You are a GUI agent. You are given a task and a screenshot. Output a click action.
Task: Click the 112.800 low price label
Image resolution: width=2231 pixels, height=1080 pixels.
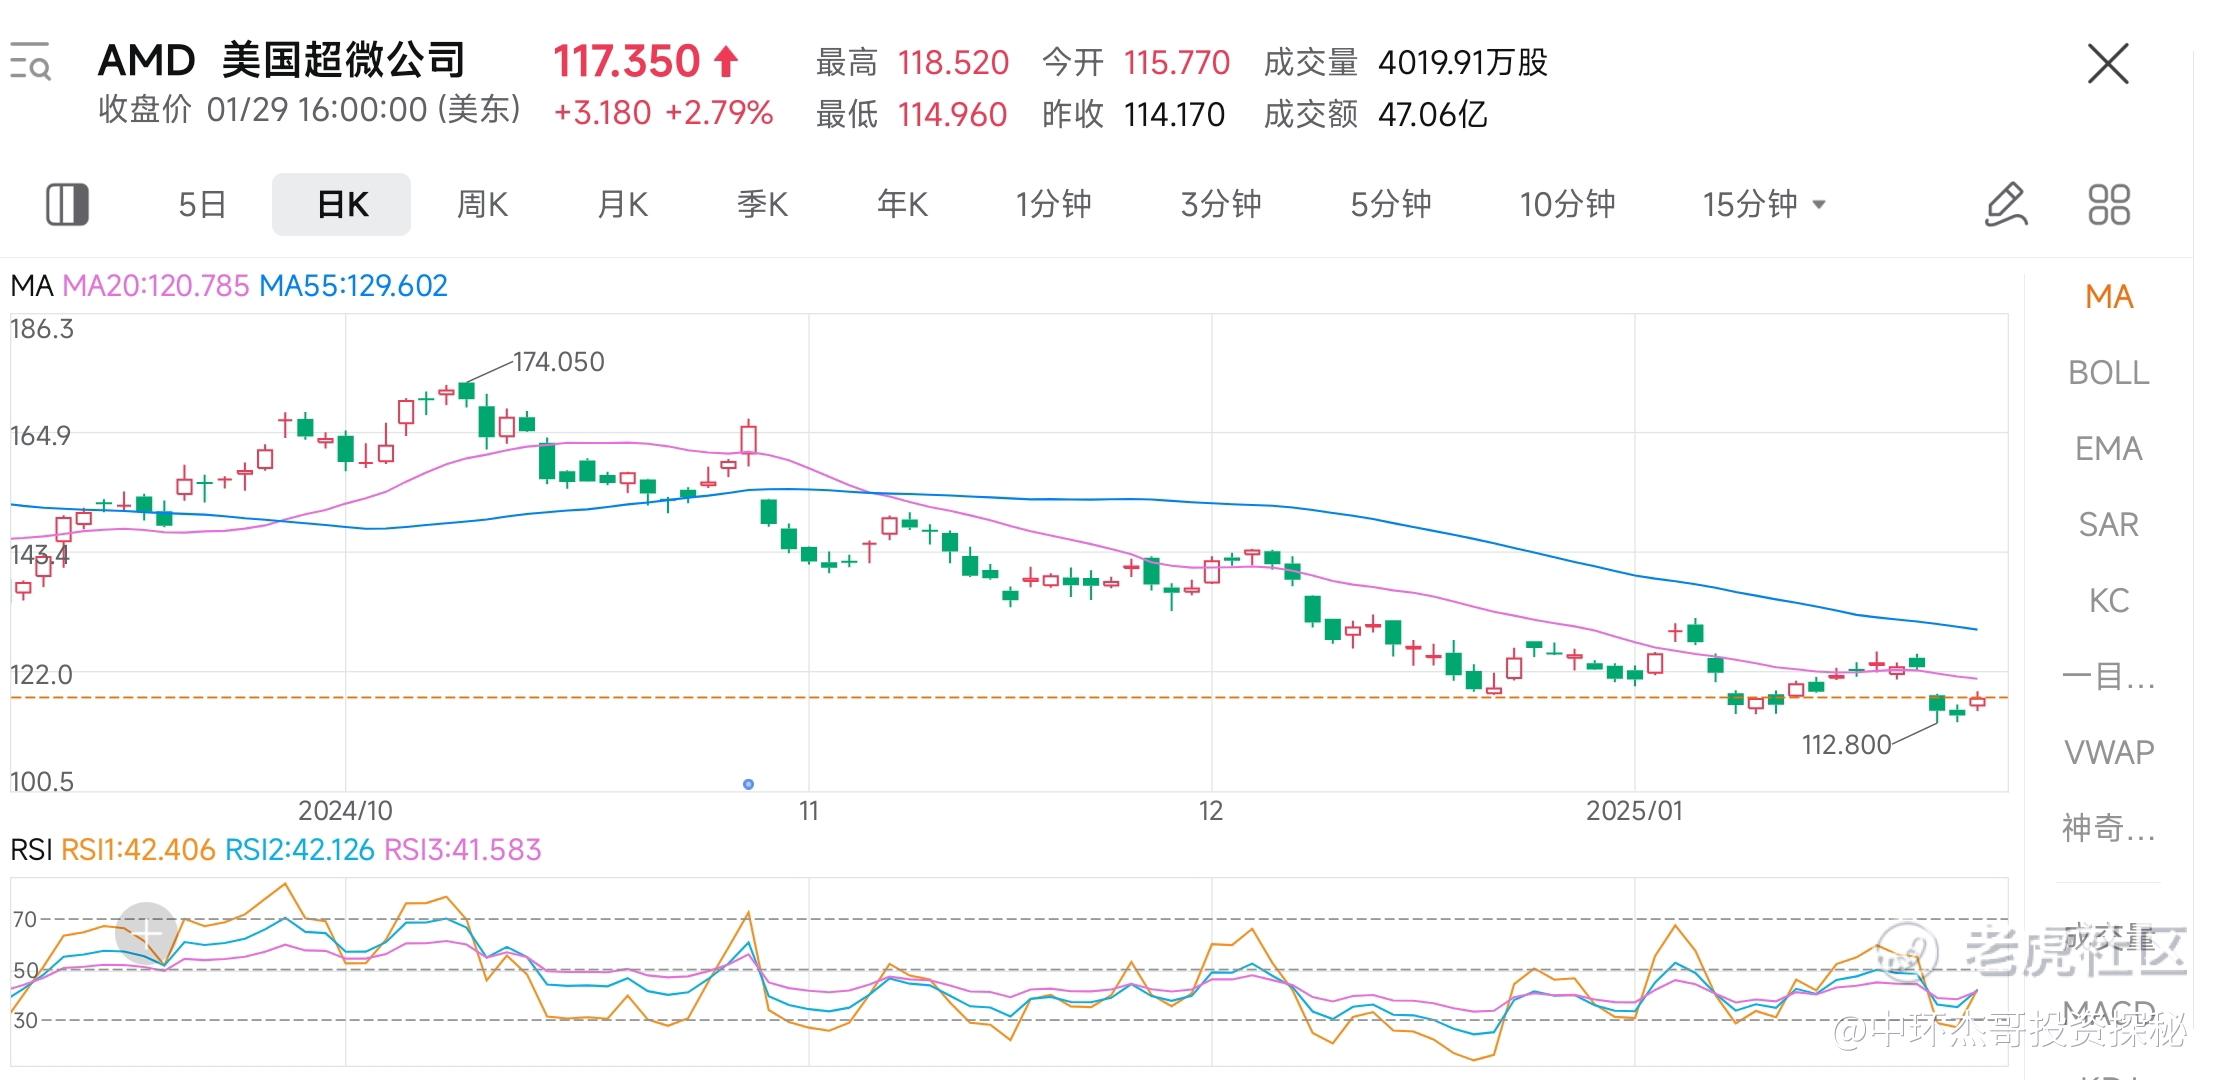(1846, 745)
